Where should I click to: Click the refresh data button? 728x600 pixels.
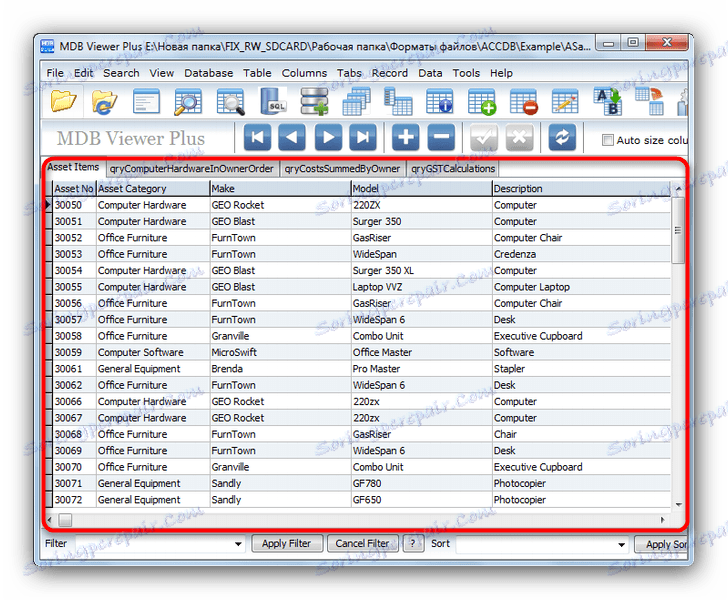(x=562, y=137)
